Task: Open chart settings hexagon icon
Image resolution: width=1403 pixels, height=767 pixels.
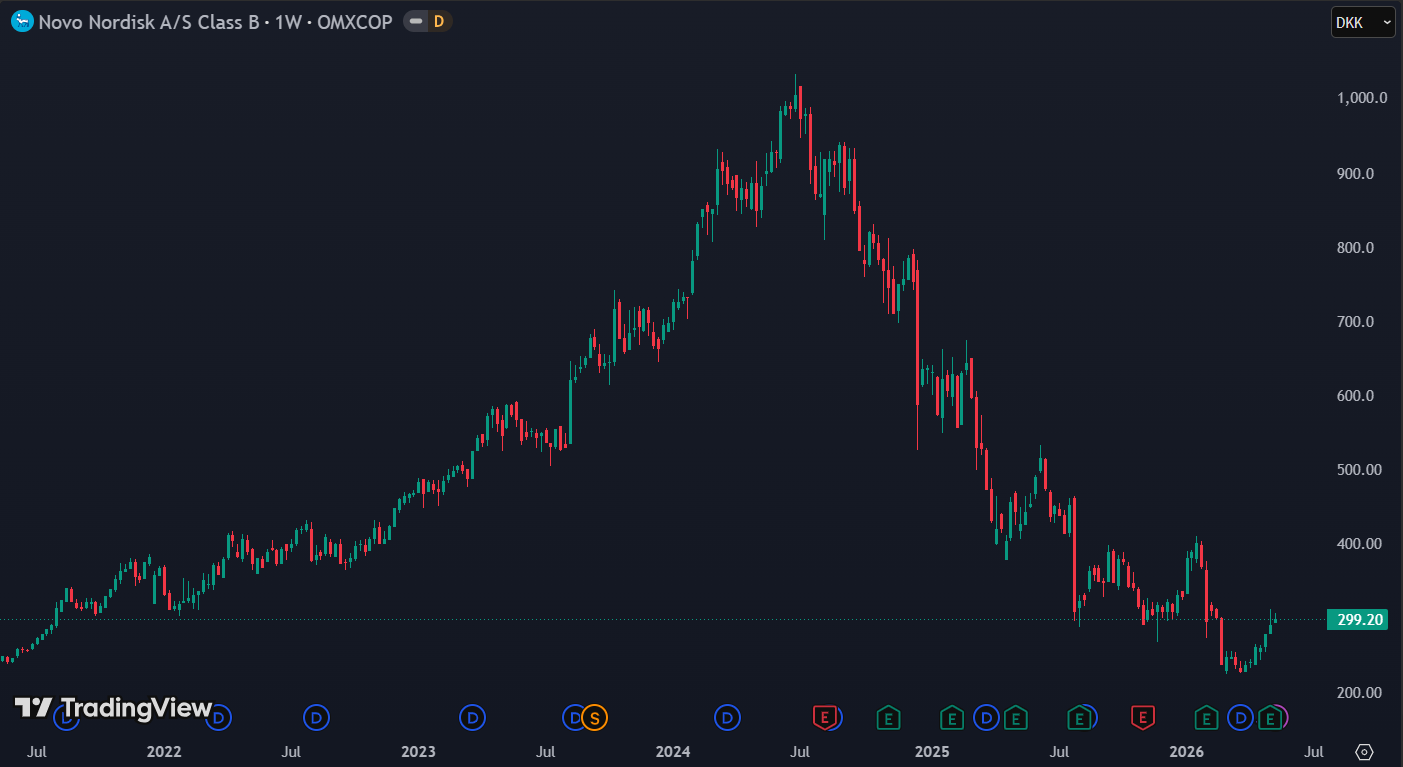Action: click(x=1365, y=752)
